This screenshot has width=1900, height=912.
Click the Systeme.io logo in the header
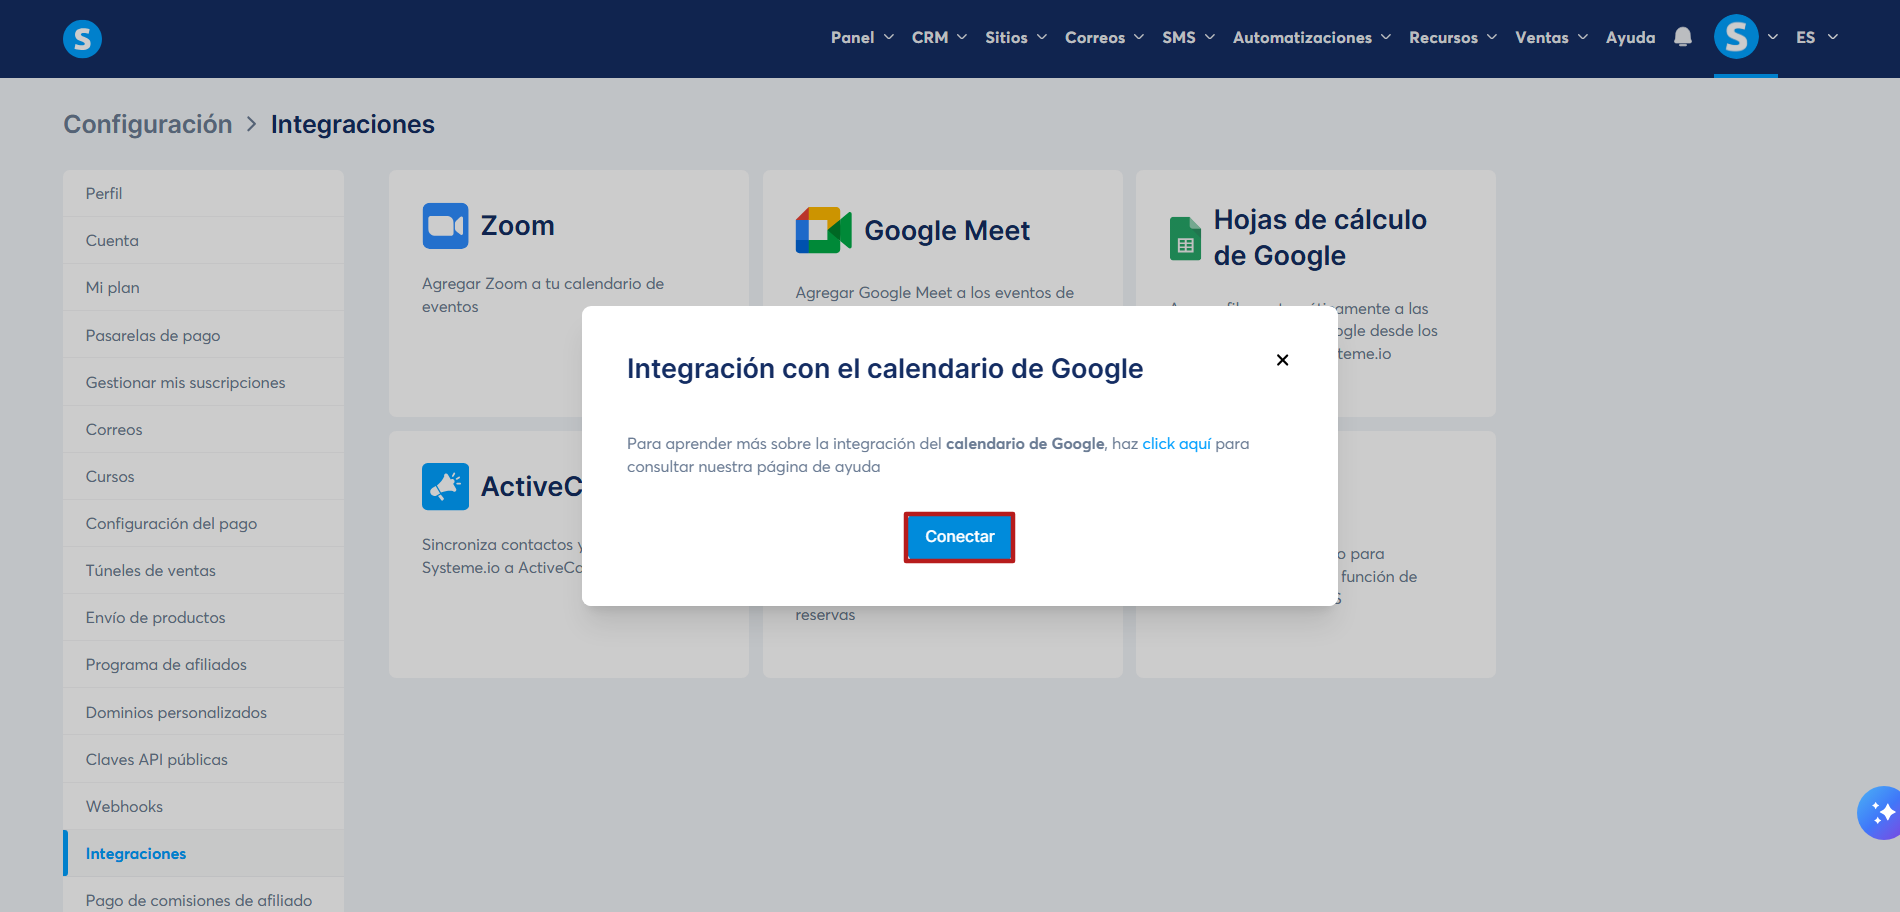[x=82, y=39]
